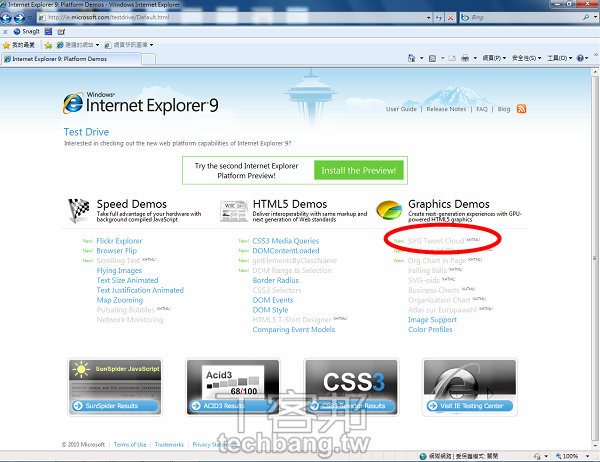
Task: Click the third SnagIt toolbar icon
Action: click(61, 31)
